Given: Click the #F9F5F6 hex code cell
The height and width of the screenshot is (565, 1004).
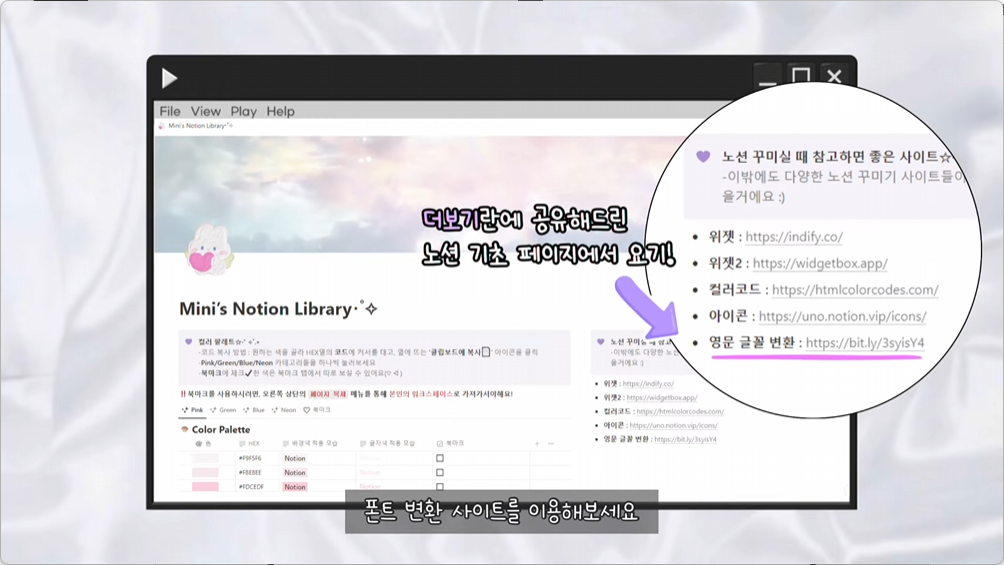Looking at the screenshot, I should 250,458.
